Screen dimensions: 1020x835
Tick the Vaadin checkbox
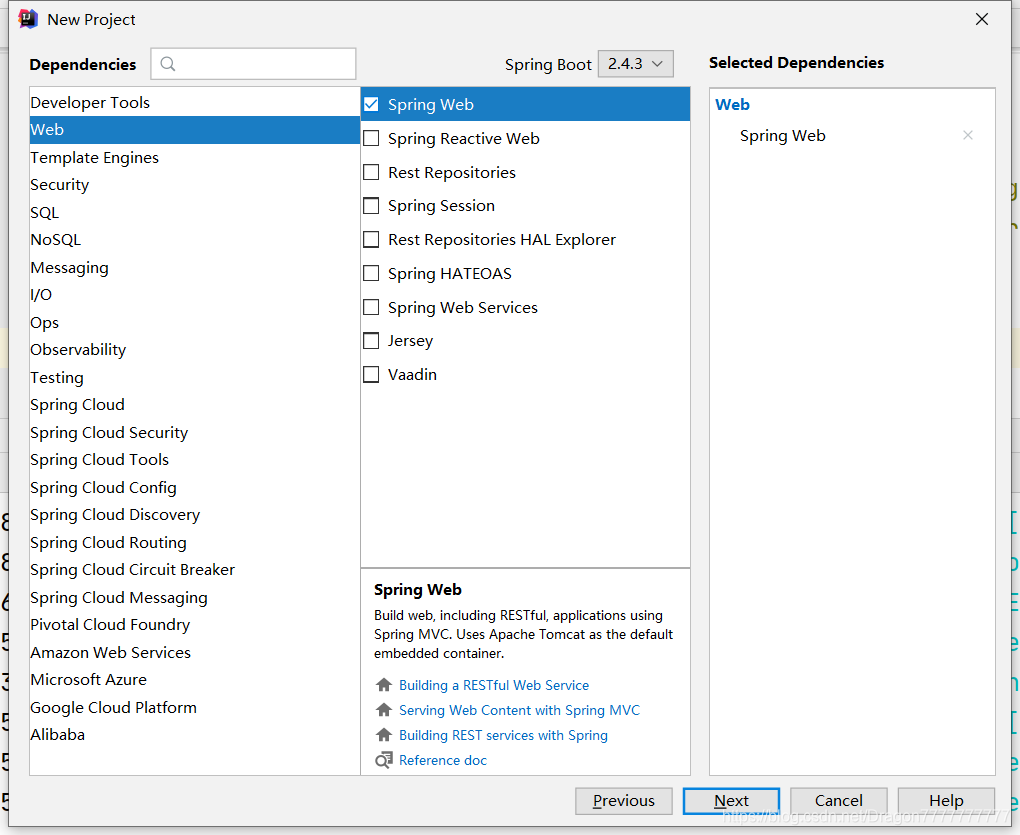(371, 375)
